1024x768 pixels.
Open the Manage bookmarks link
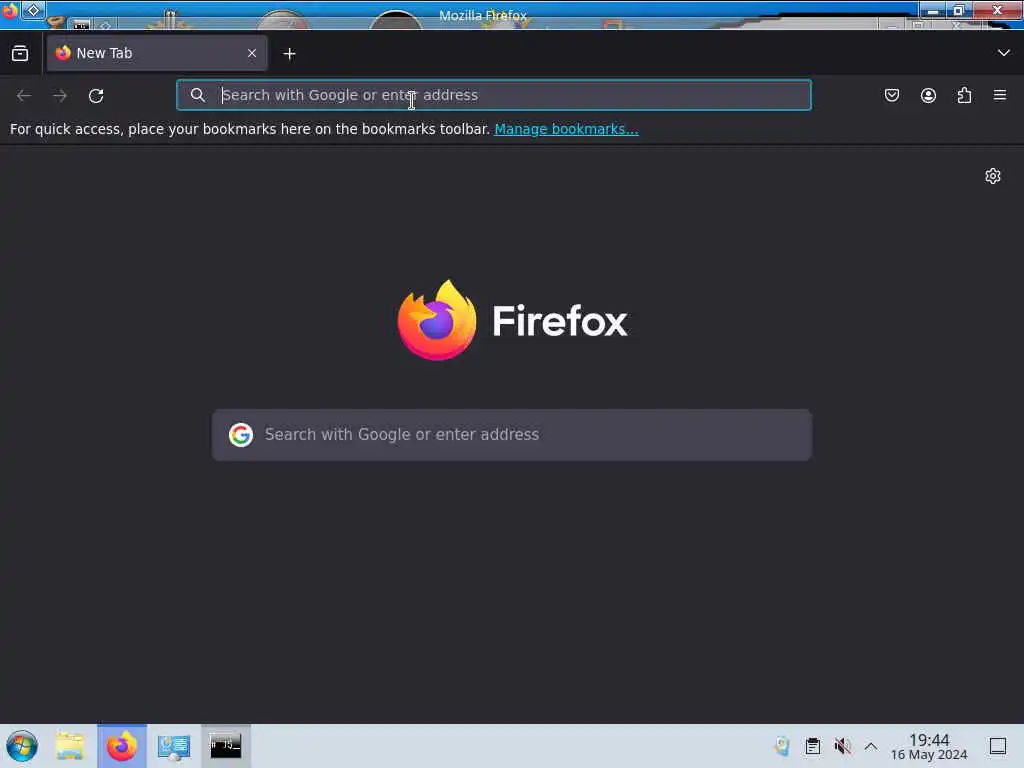coord(566,129)
